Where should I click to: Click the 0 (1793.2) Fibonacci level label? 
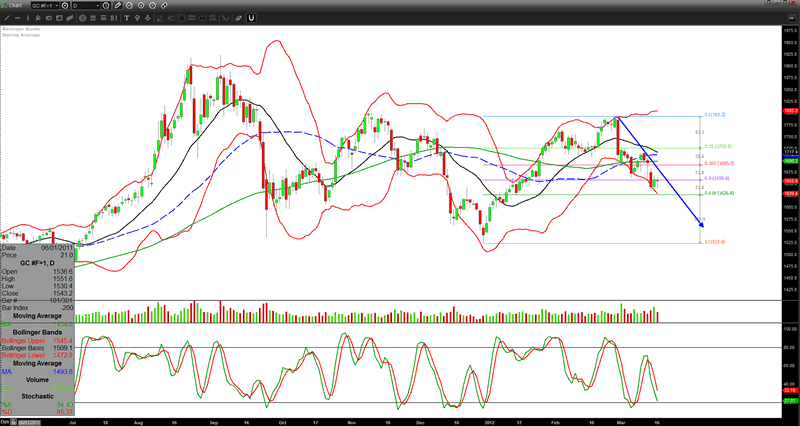[715, 115]
